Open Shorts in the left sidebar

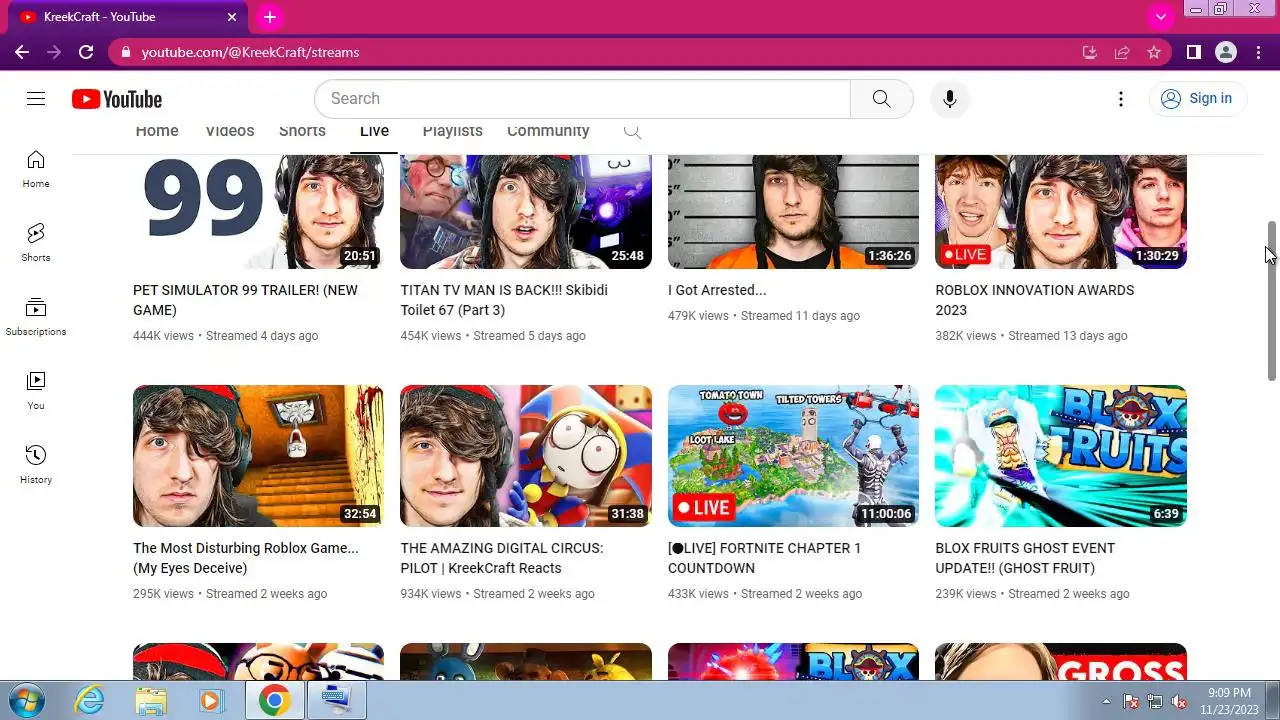tap(36, 243)
